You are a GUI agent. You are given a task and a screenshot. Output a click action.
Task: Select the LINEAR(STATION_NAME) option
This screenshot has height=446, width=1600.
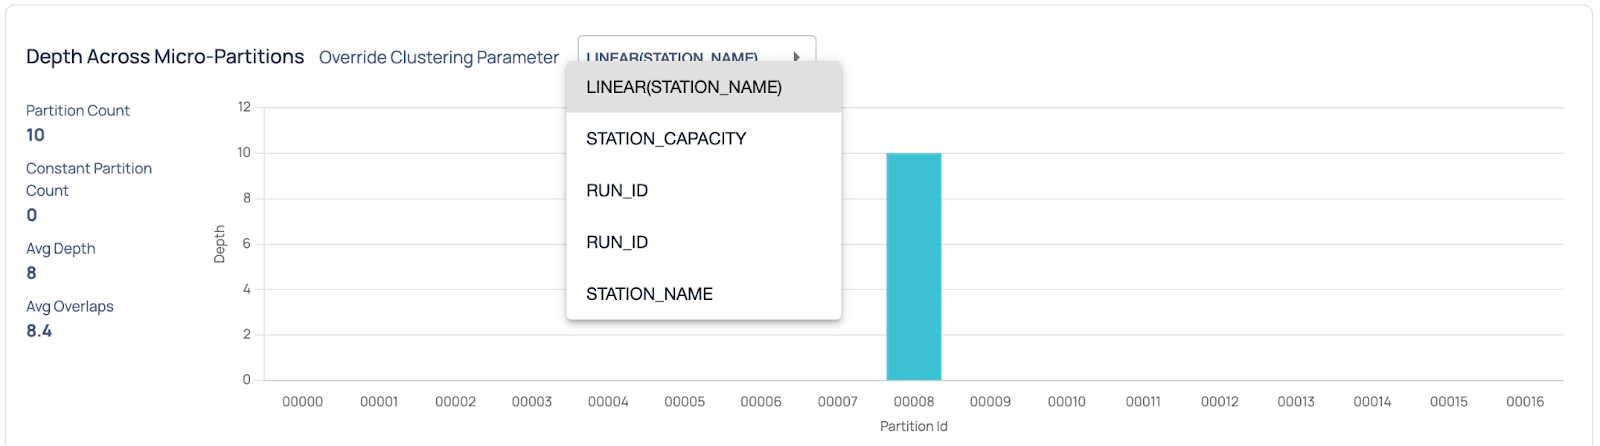[x=684, y=87]
